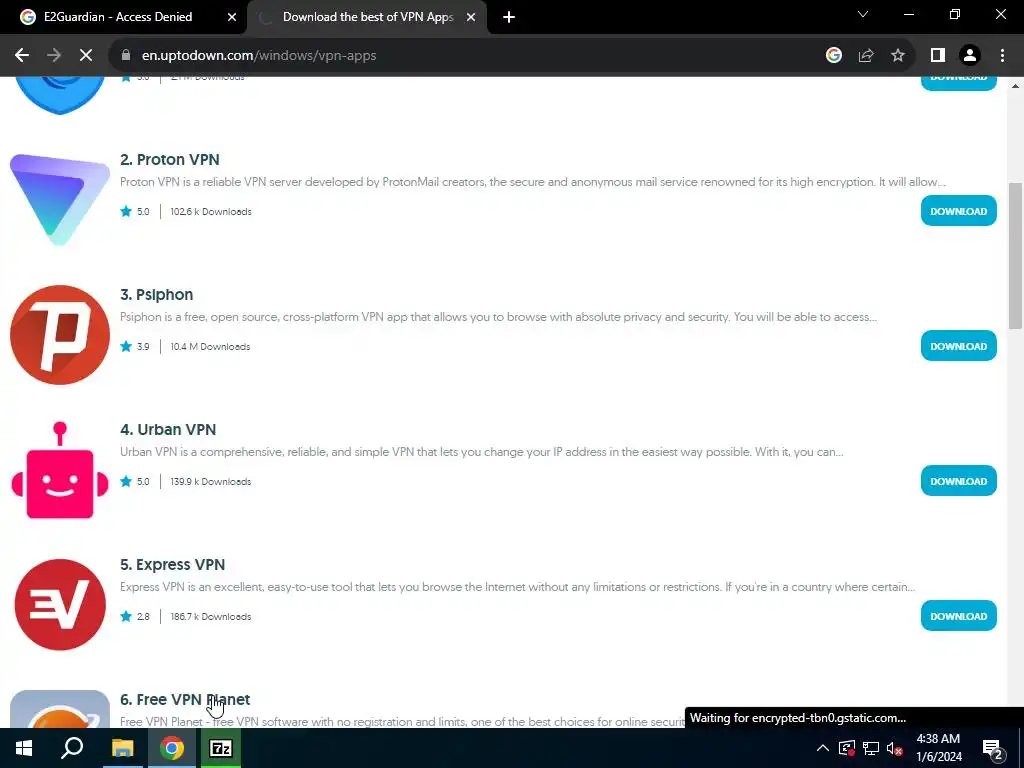The image size is (1024, 768).
Task: Switch to the E2Guardian - Access Denied tab
Action: tap(123, 17)
